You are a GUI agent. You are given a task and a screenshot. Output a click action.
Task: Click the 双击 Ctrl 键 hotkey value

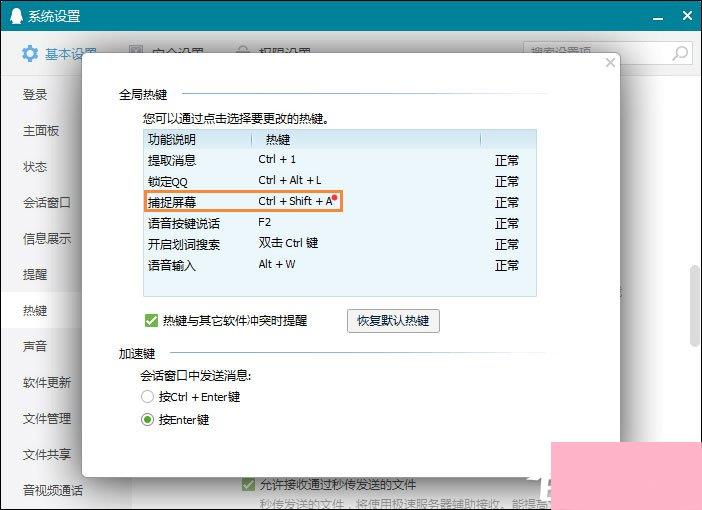[288, 243]
